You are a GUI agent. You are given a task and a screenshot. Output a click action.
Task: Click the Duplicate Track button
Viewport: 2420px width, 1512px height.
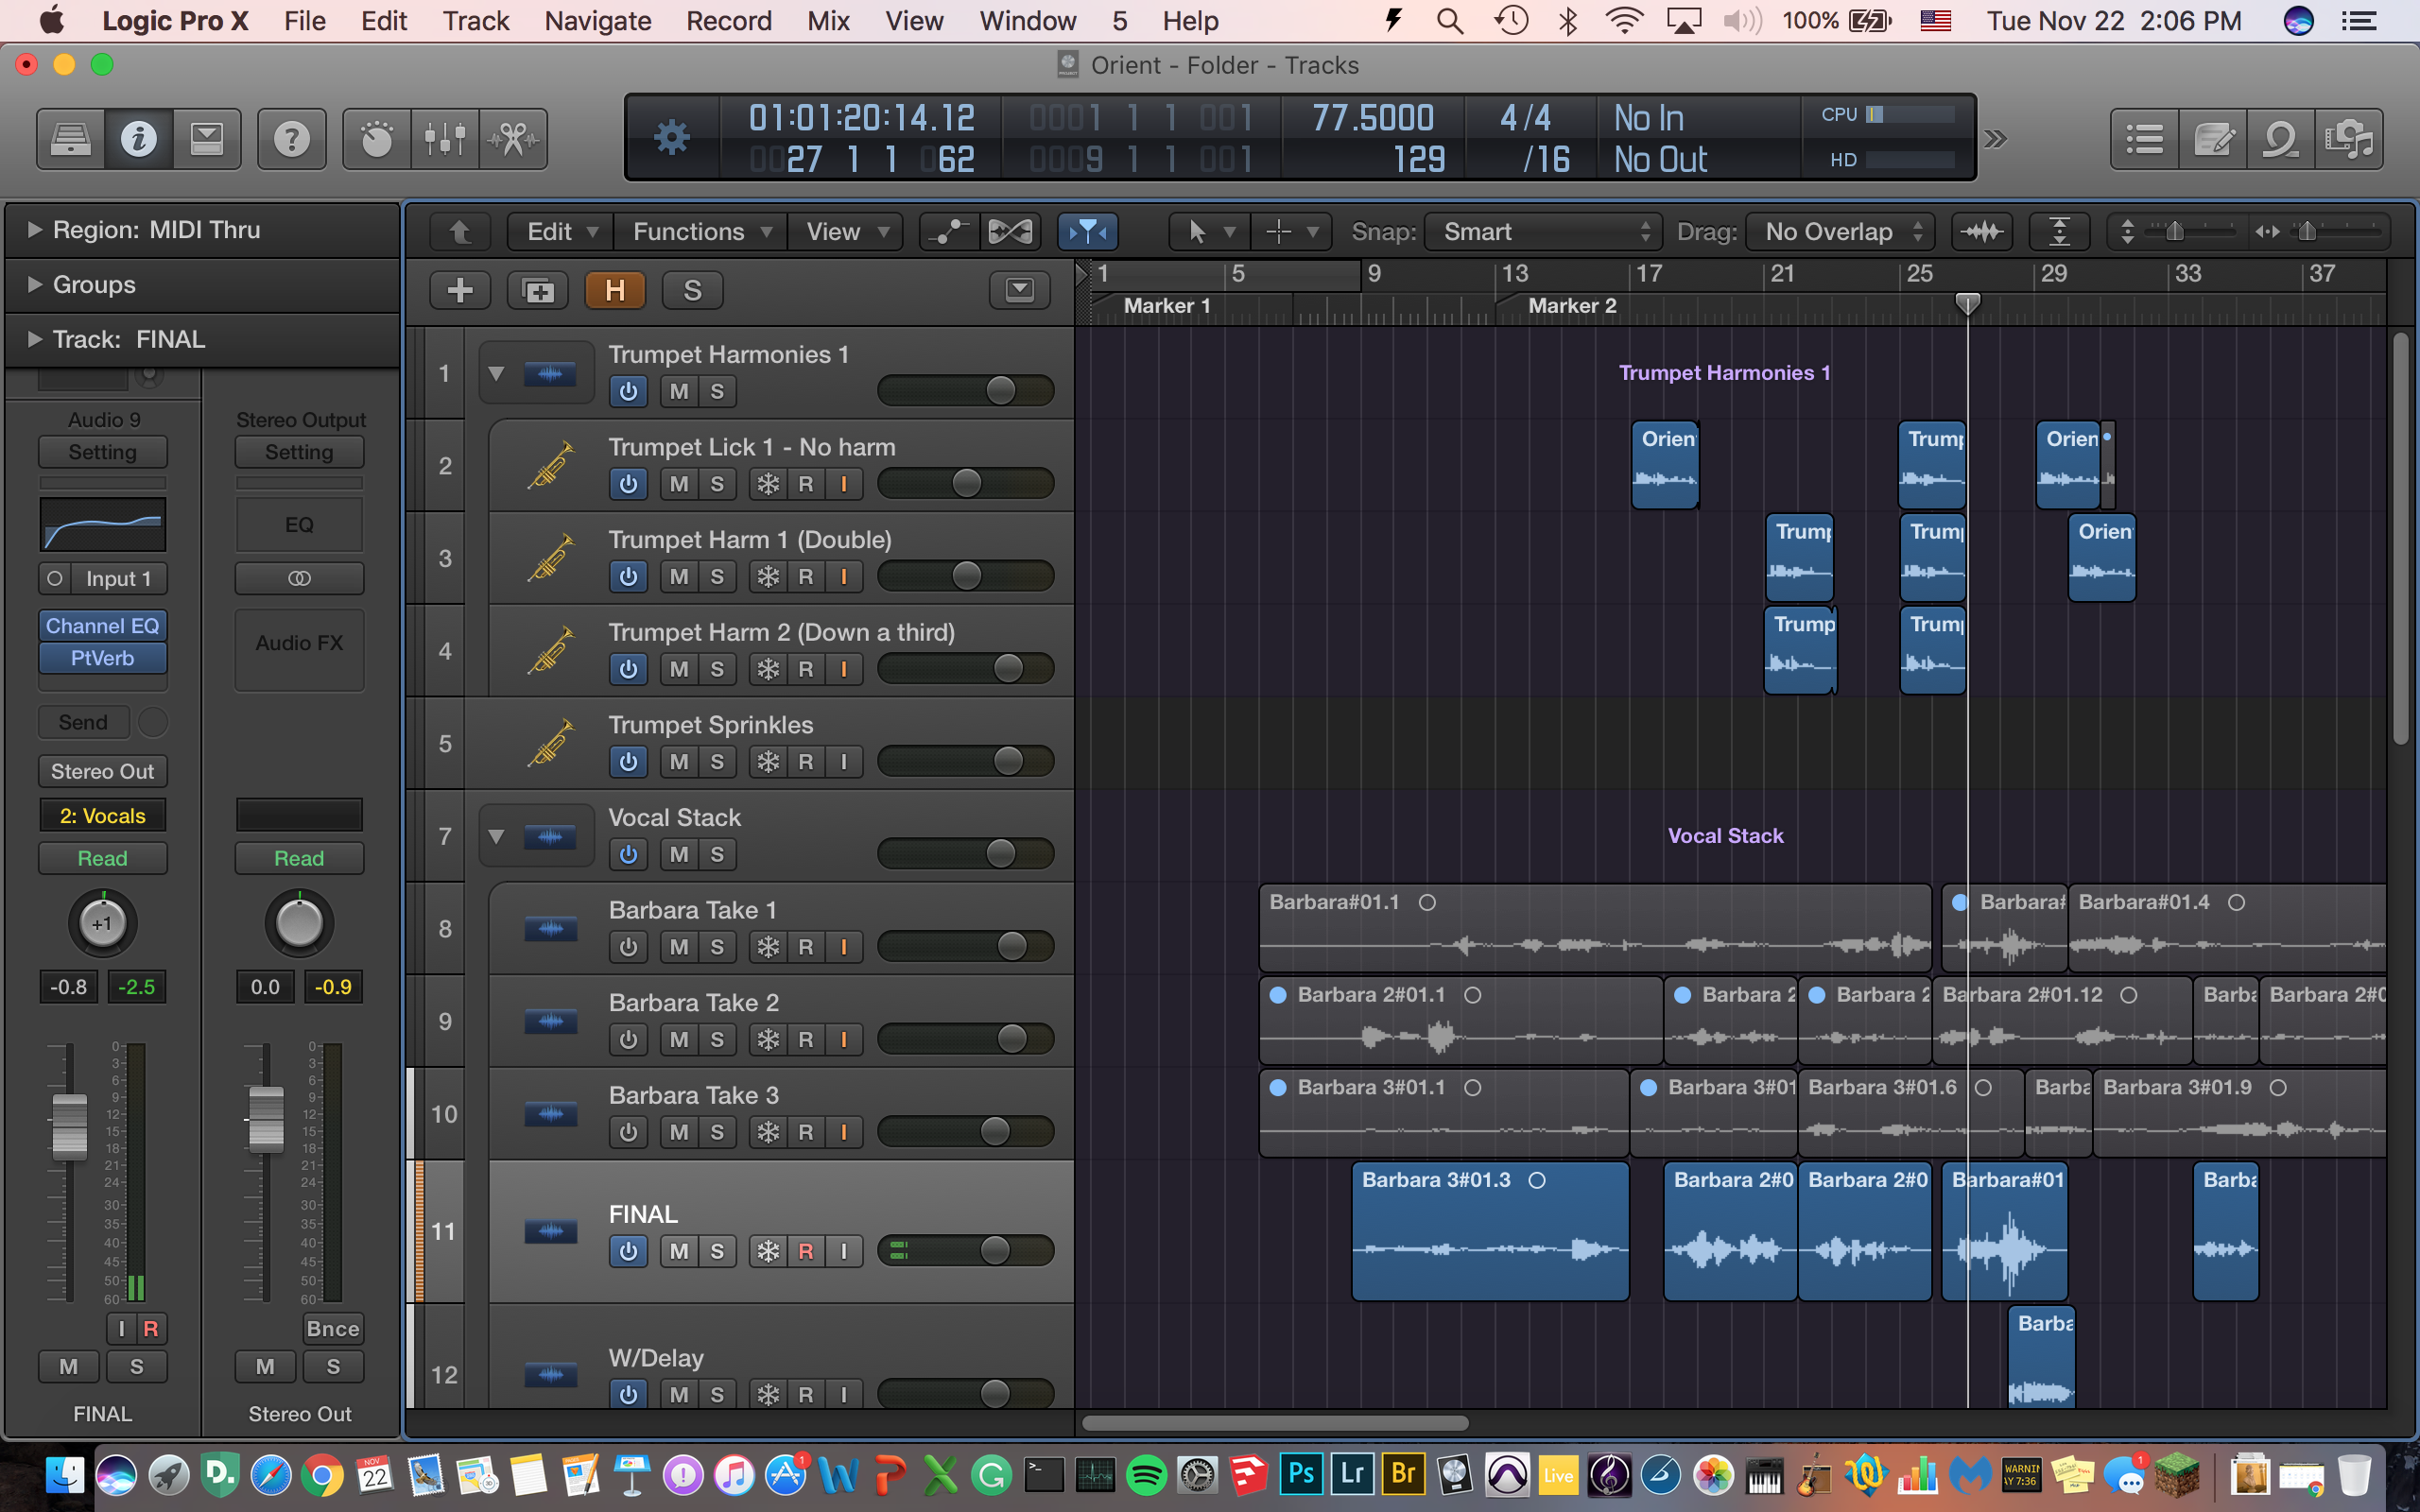[538, 291]
